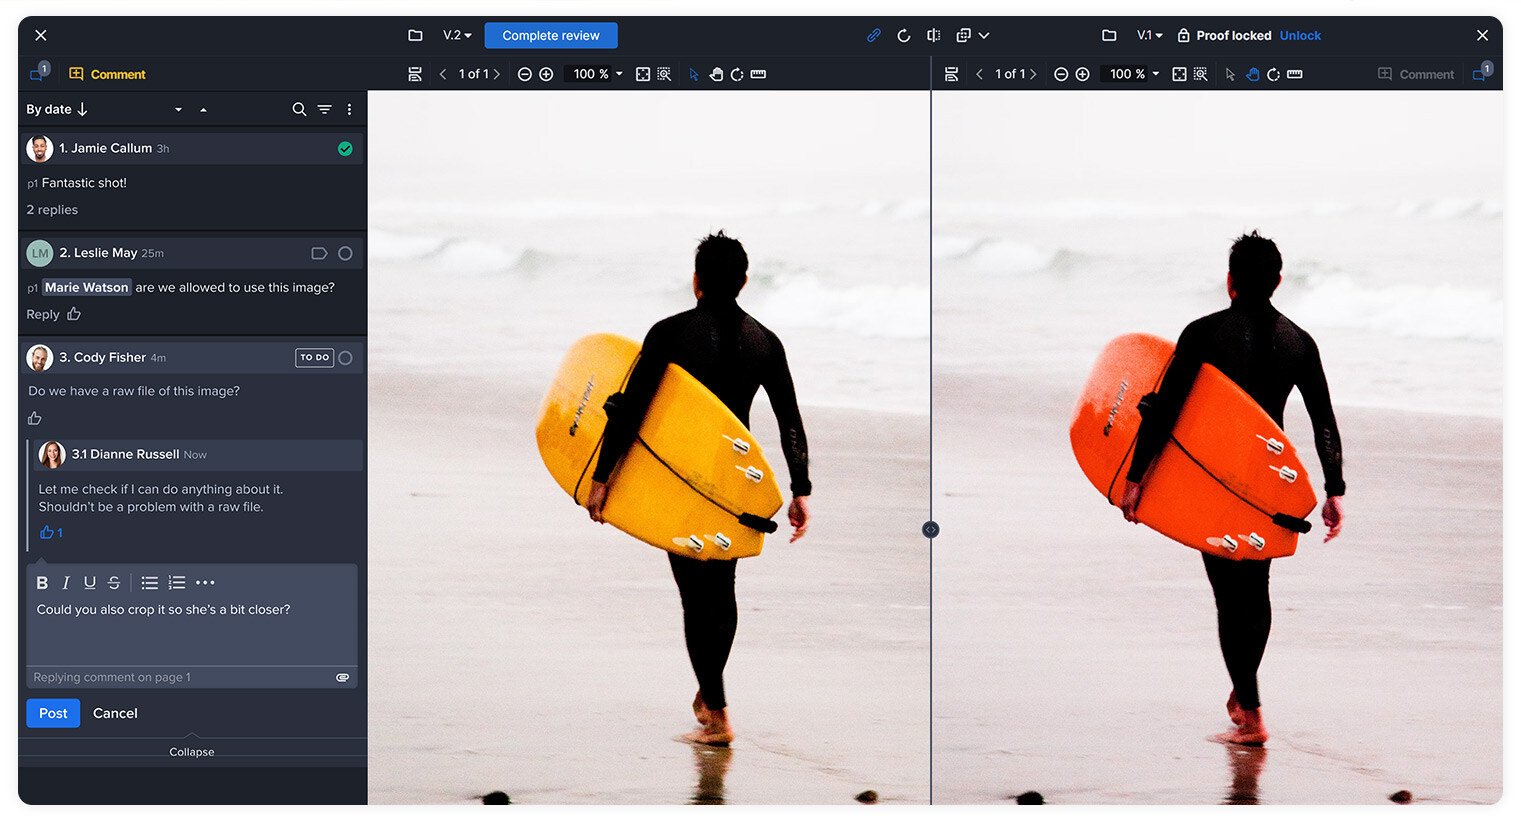Expand the left viewer 100 % zoom dropdown
This screenshot has width=1521, height=825.
[x=619, y=74]
